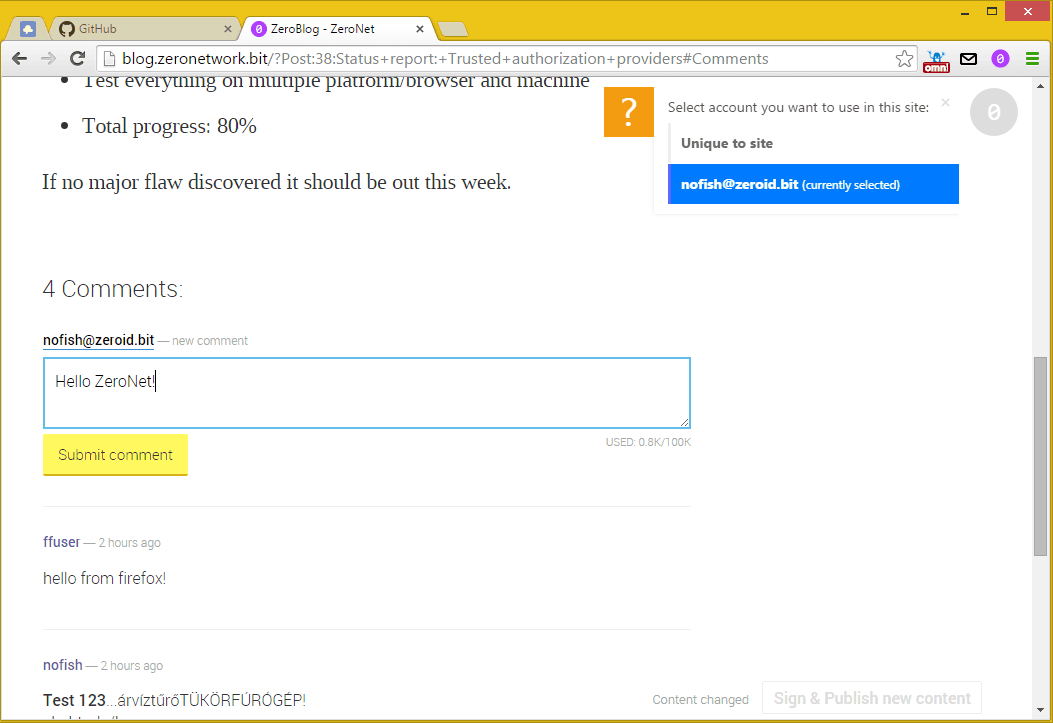Dismiss the account selection notification

(x=946, y=103)
